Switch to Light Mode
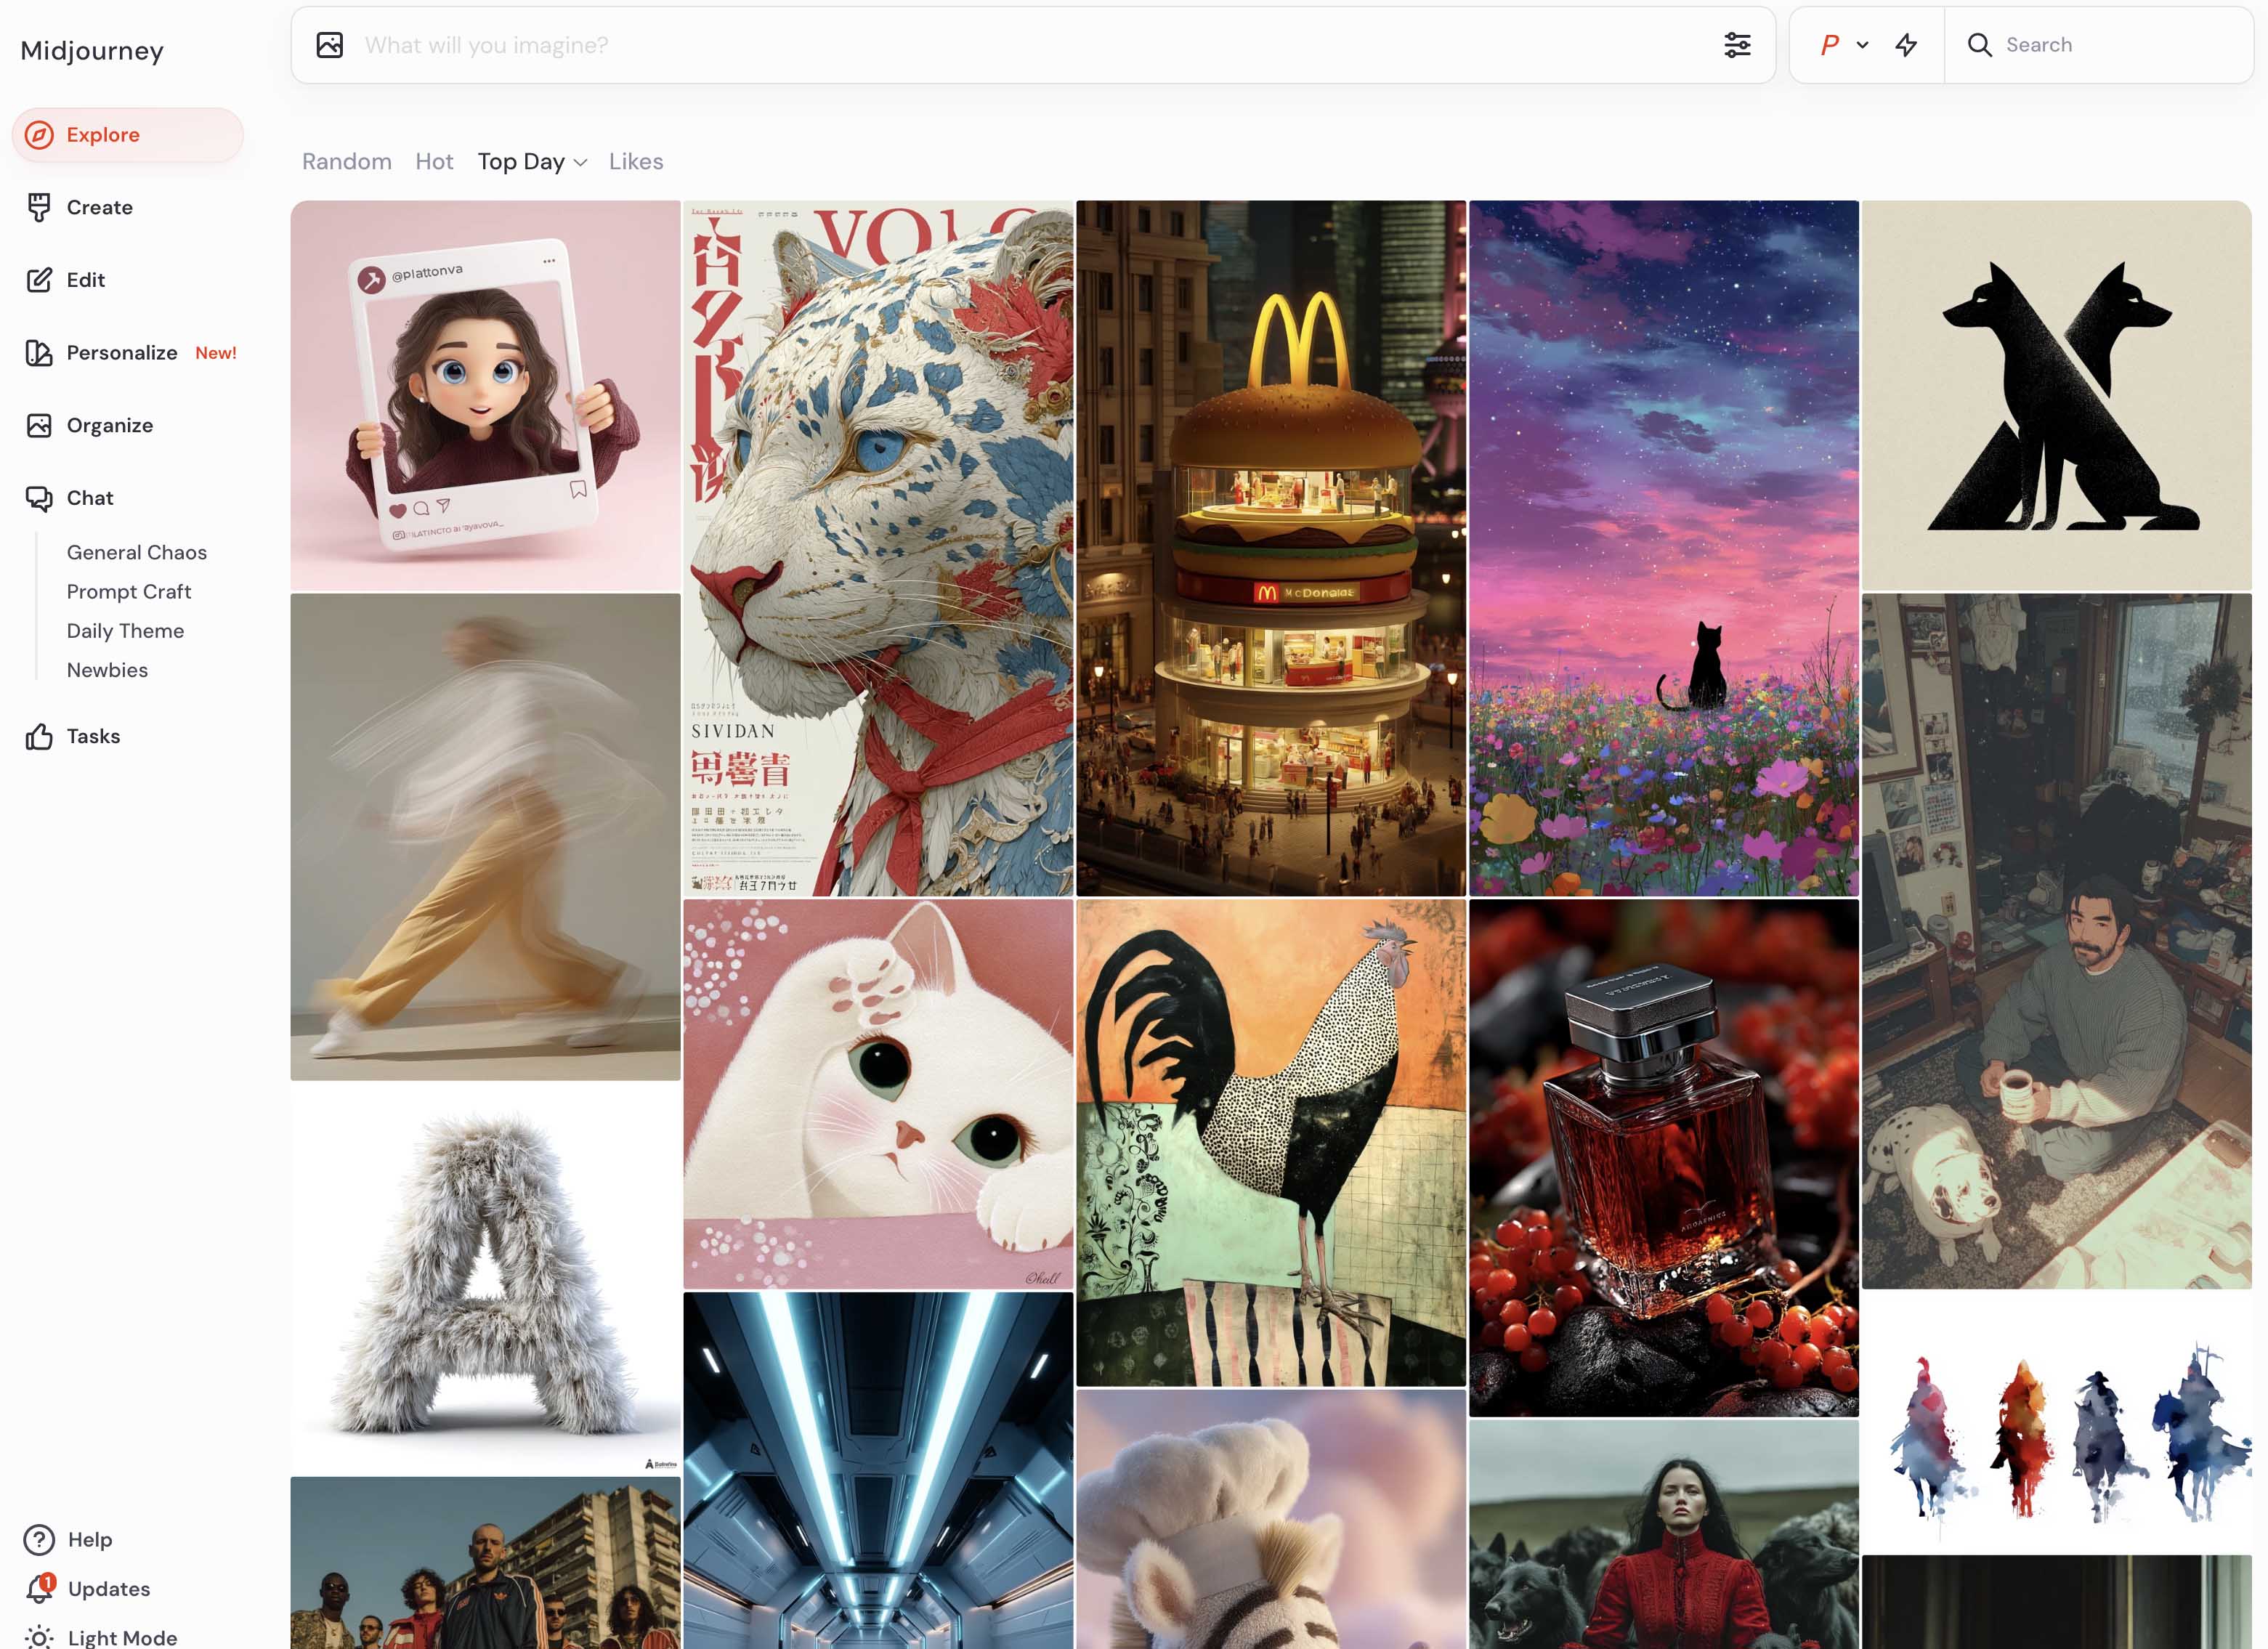This screenshot has height=1649, width=2268. [x=122, y=1638]
